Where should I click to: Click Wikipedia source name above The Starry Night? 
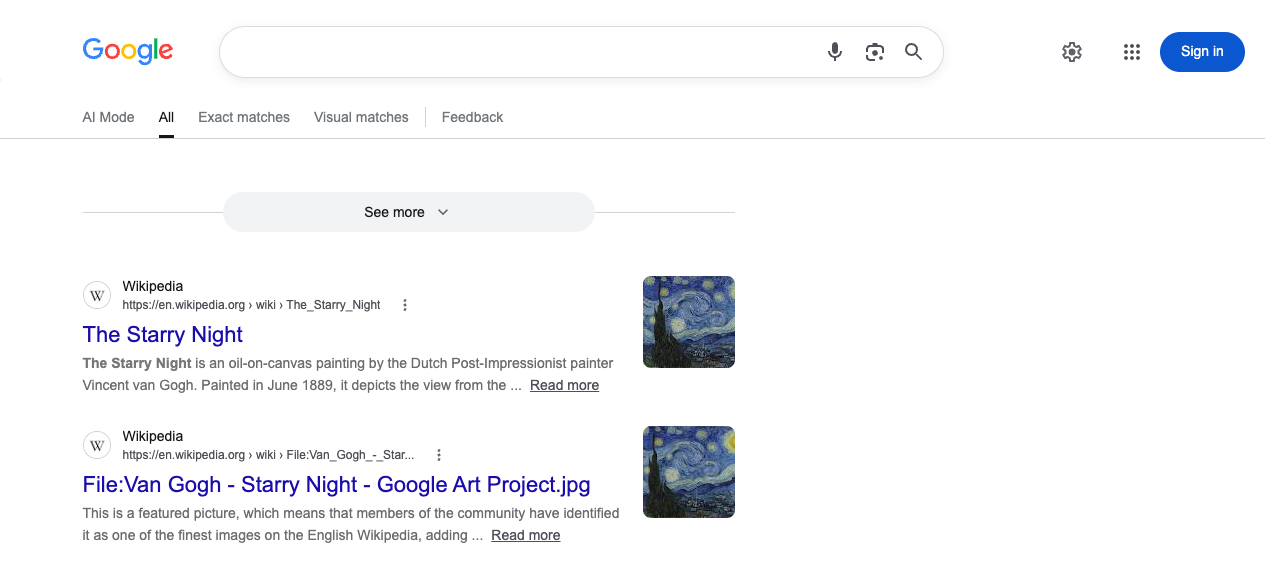[x=153, y=286]
